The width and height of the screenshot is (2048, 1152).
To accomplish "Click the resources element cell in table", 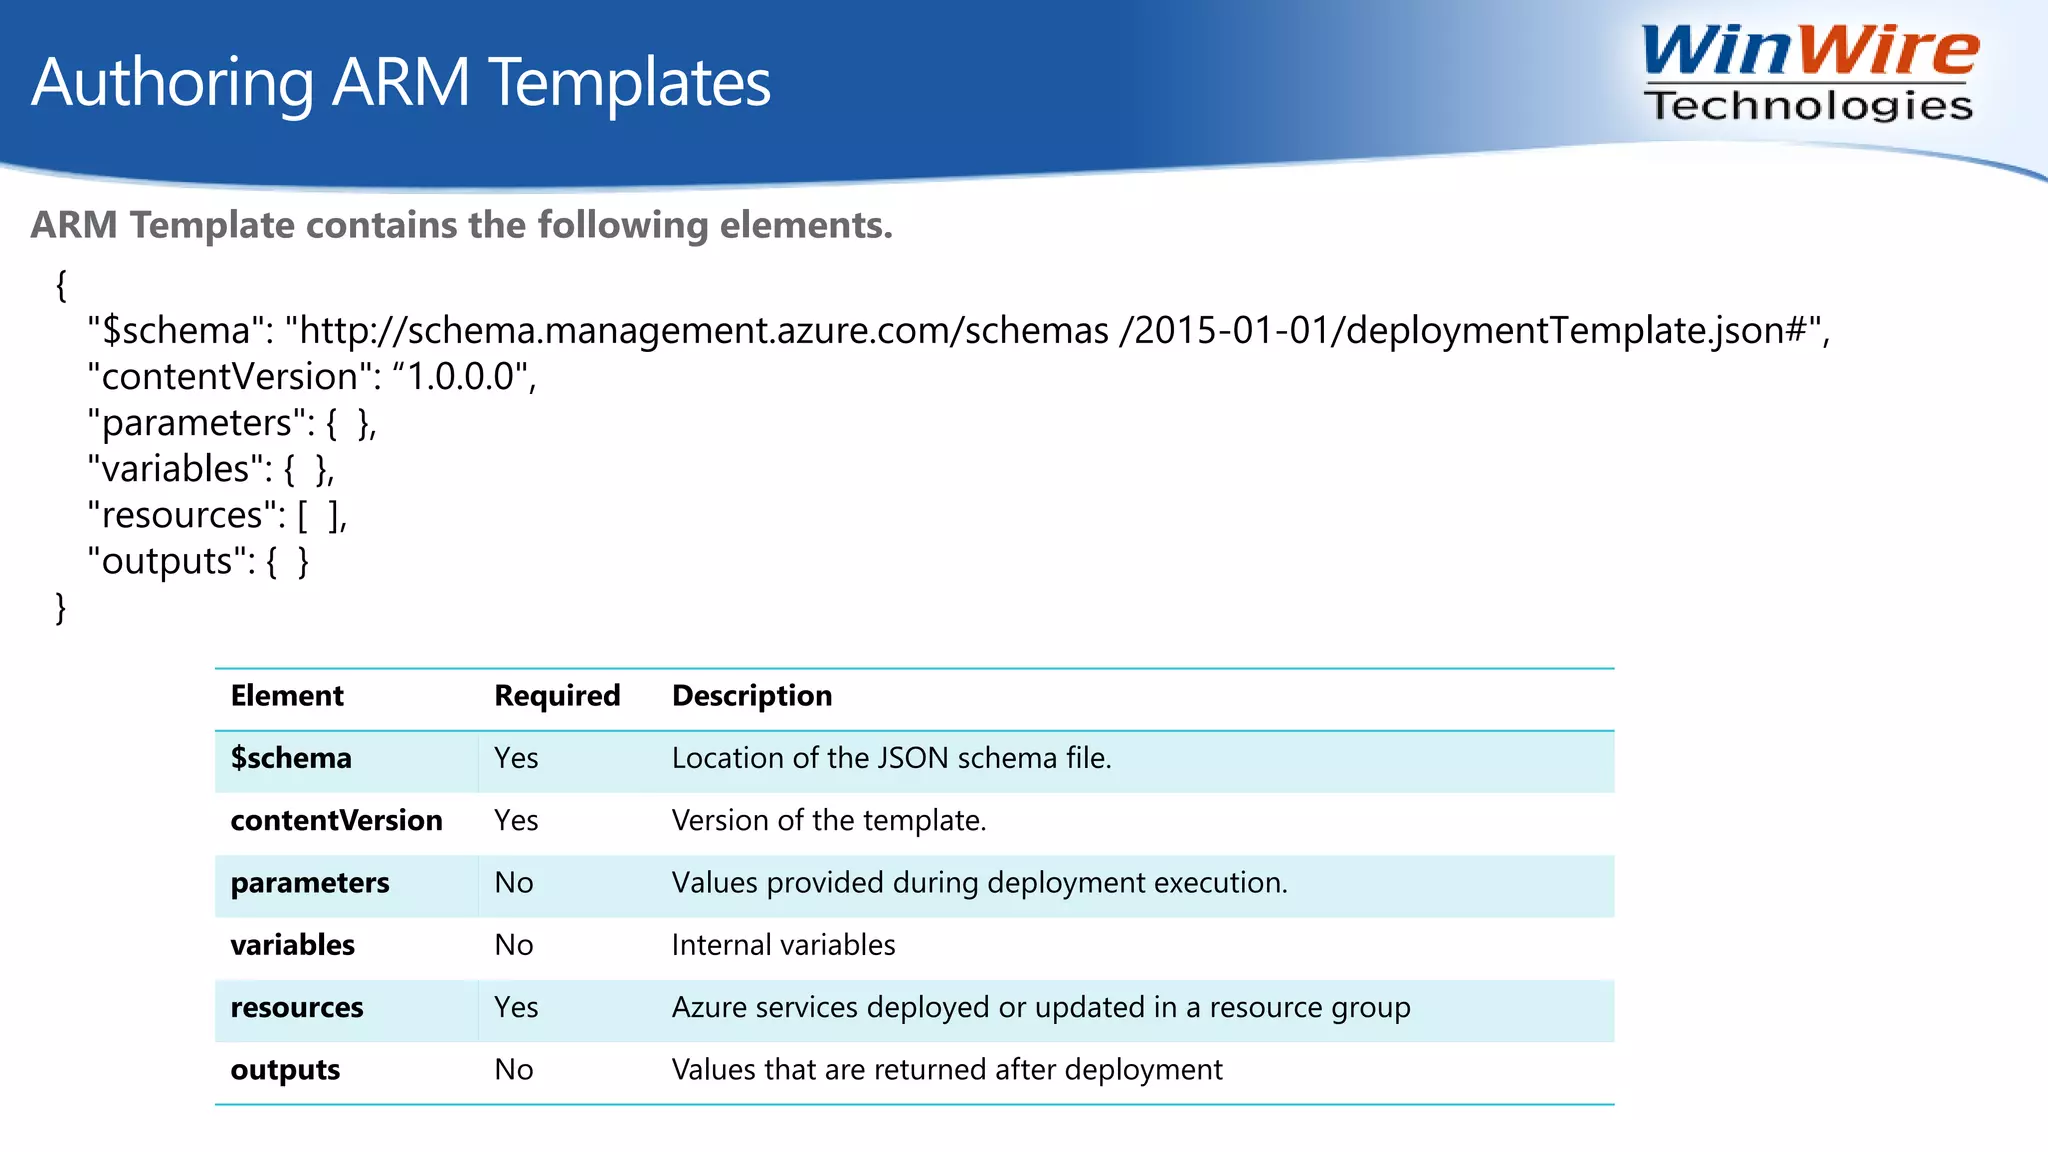I will point(297,1008).
